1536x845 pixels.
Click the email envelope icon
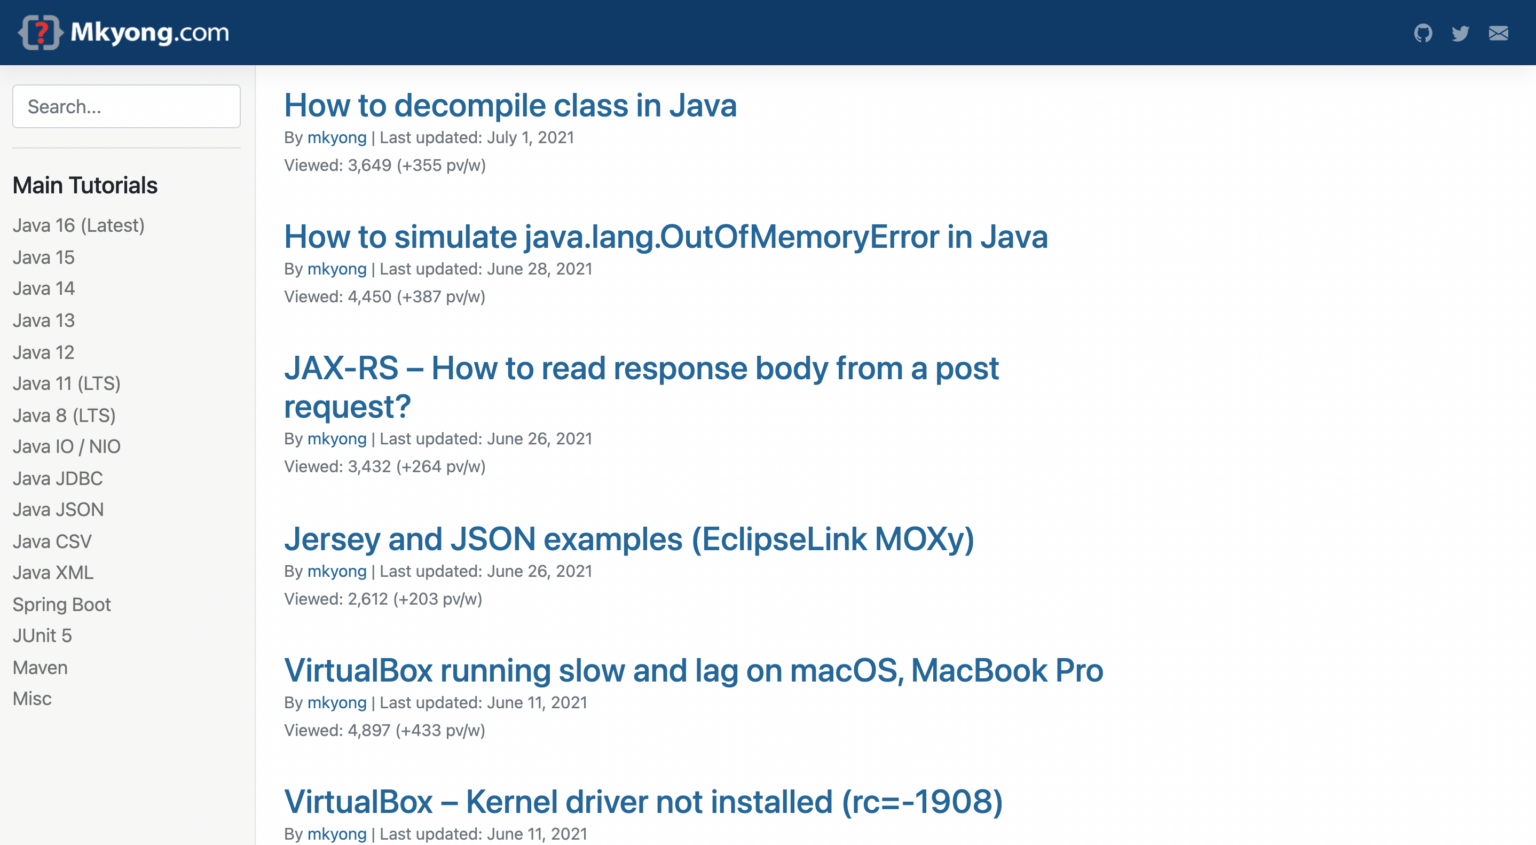point(1498,33)
